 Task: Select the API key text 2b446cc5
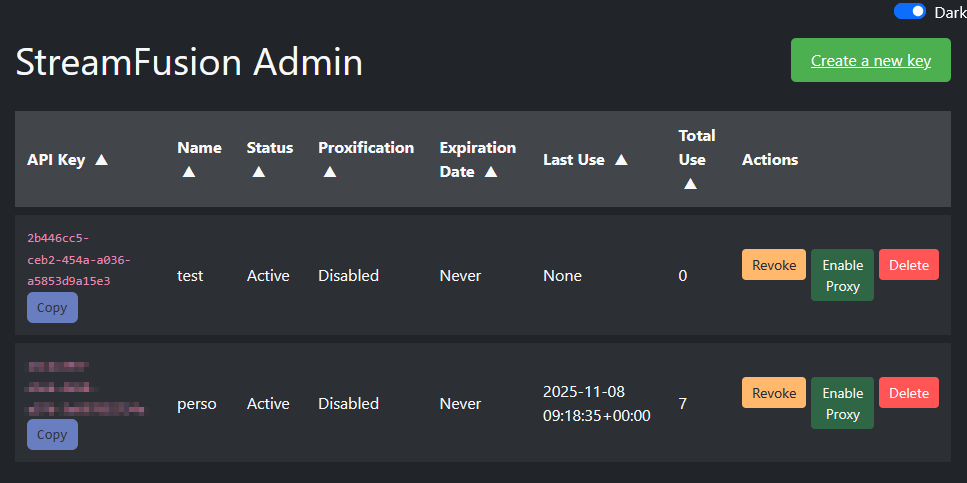click(x=59, y=239)
